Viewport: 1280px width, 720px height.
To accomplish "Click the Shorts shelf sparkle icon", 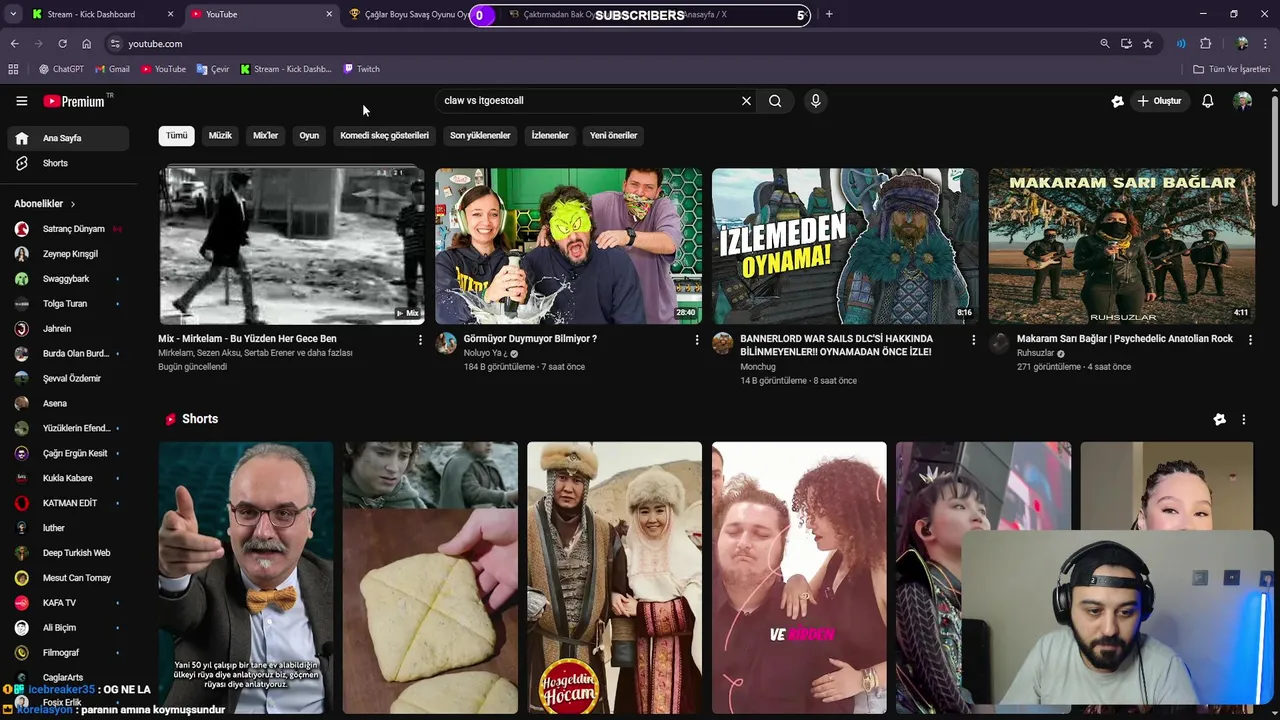I will pyautogui.click(x=1219, y=420).
